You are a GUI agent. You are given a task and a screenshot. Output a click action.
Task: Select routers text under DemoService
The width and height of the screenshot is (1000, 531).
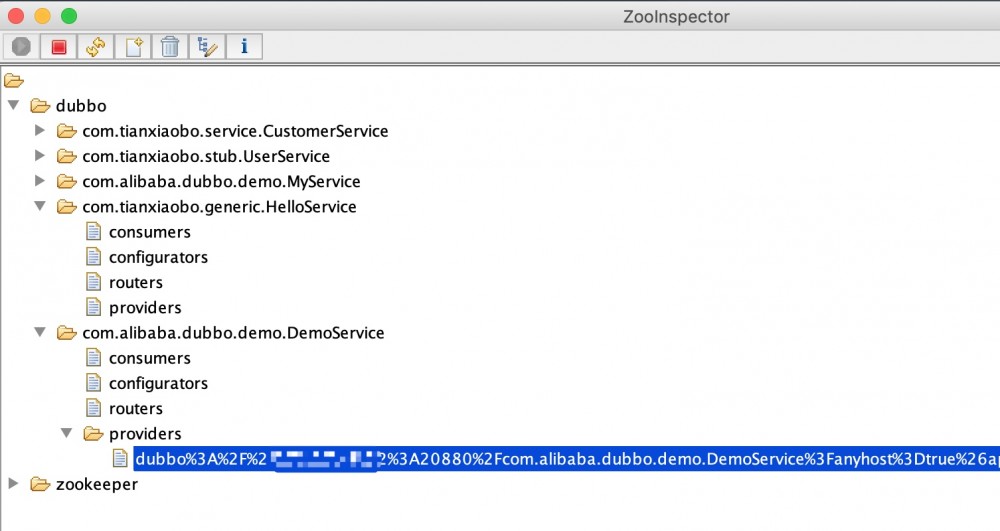(136, 409)
